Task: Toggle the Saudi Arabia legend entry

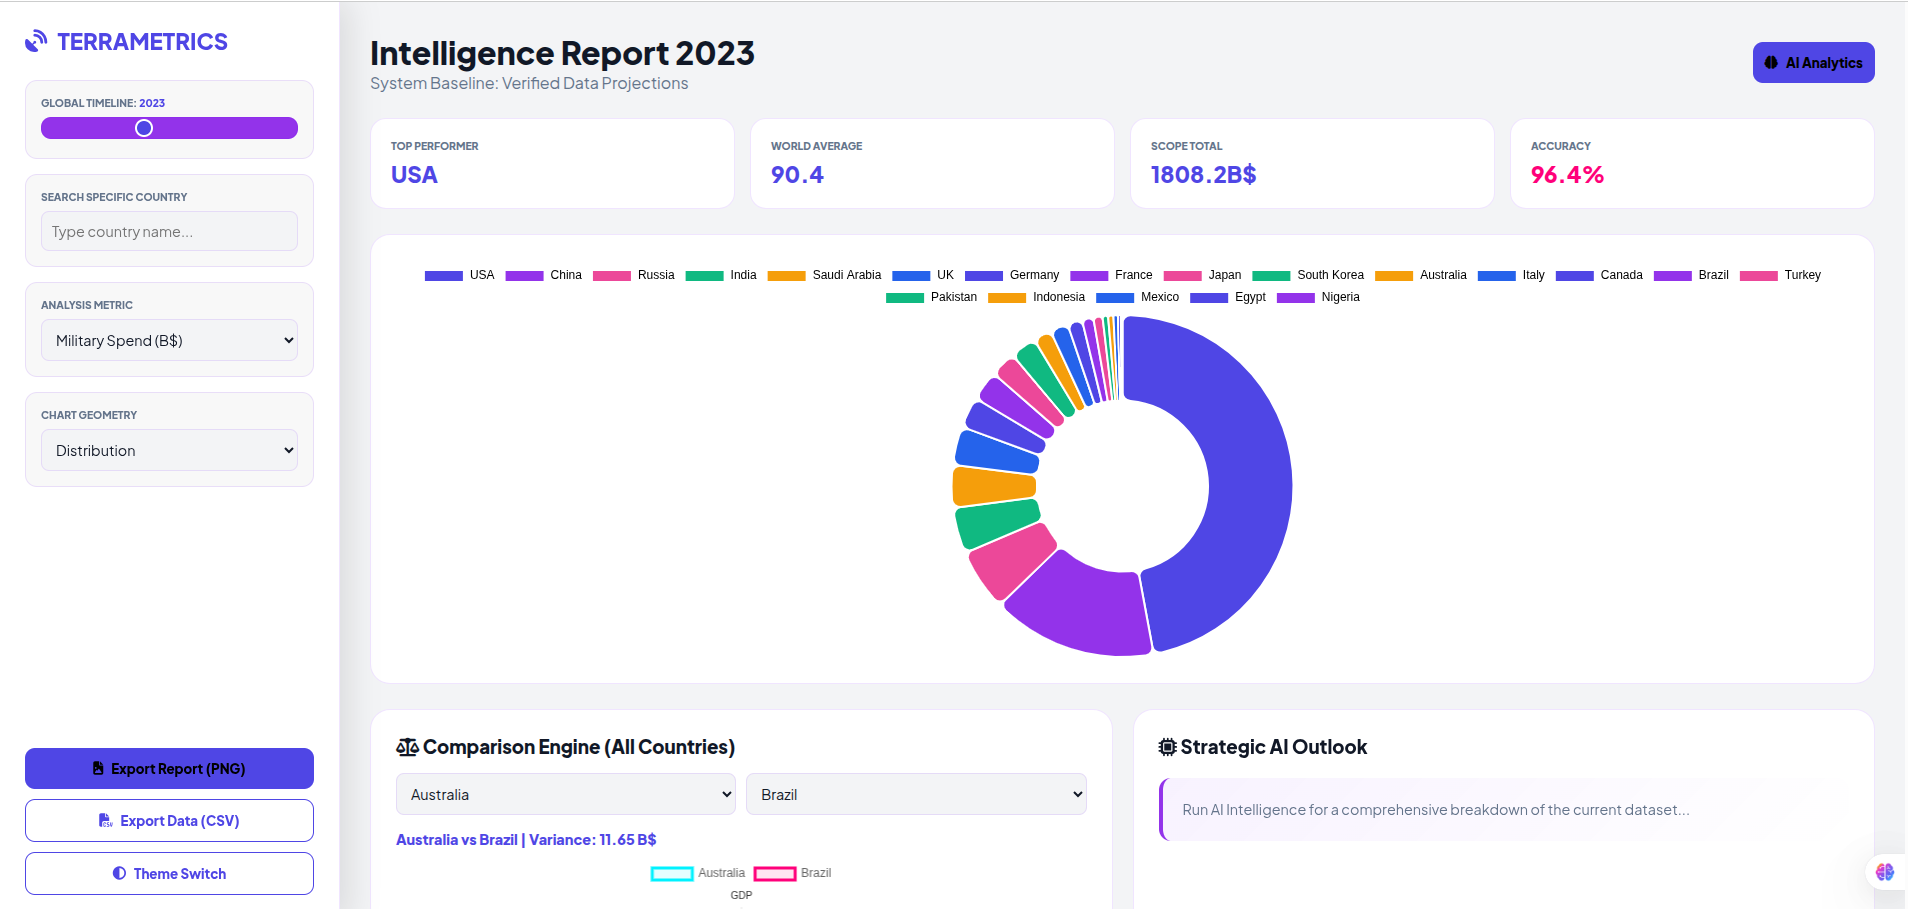Action: click(x=824, y=275)
